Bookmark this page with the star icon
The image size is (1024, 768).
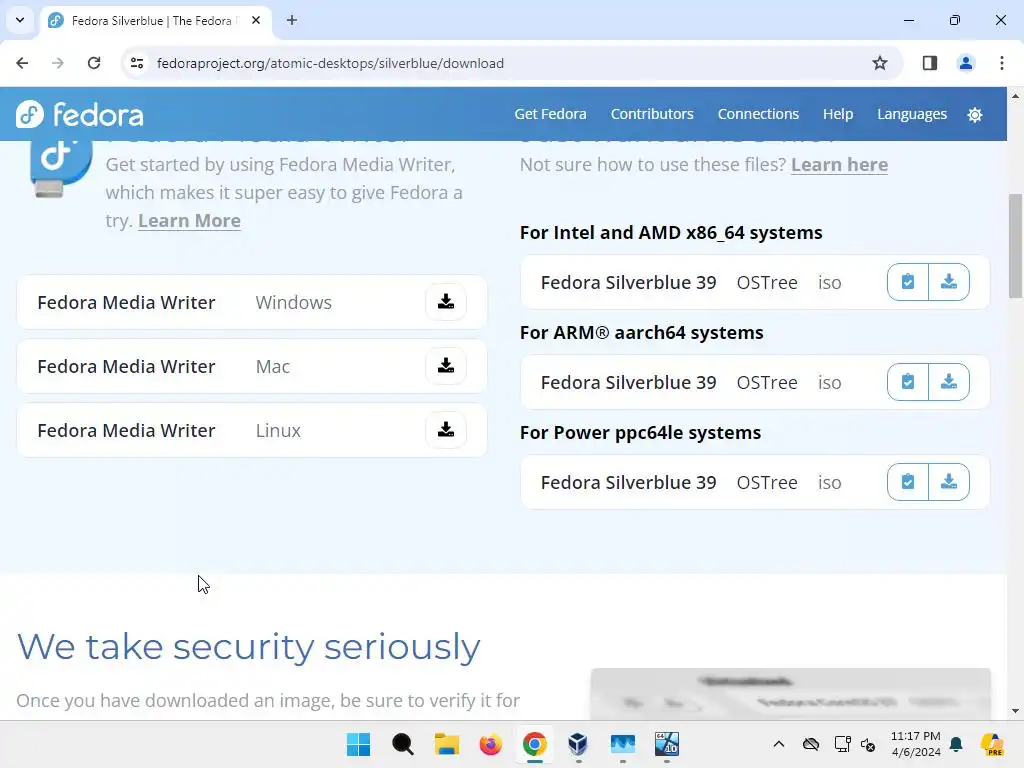880,63
